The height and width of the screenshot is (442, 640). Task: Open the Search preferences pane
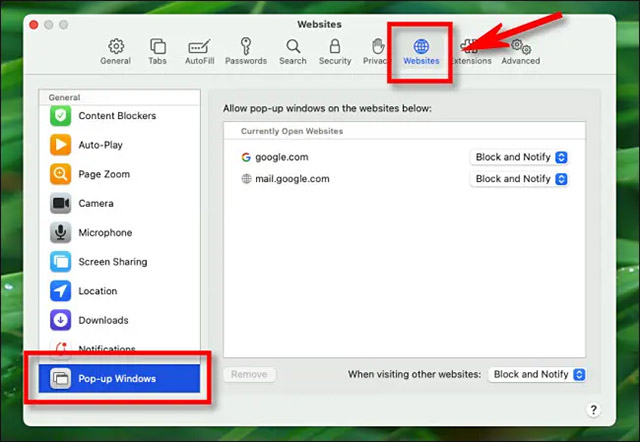pyautogui.click(x=293, y=52)
